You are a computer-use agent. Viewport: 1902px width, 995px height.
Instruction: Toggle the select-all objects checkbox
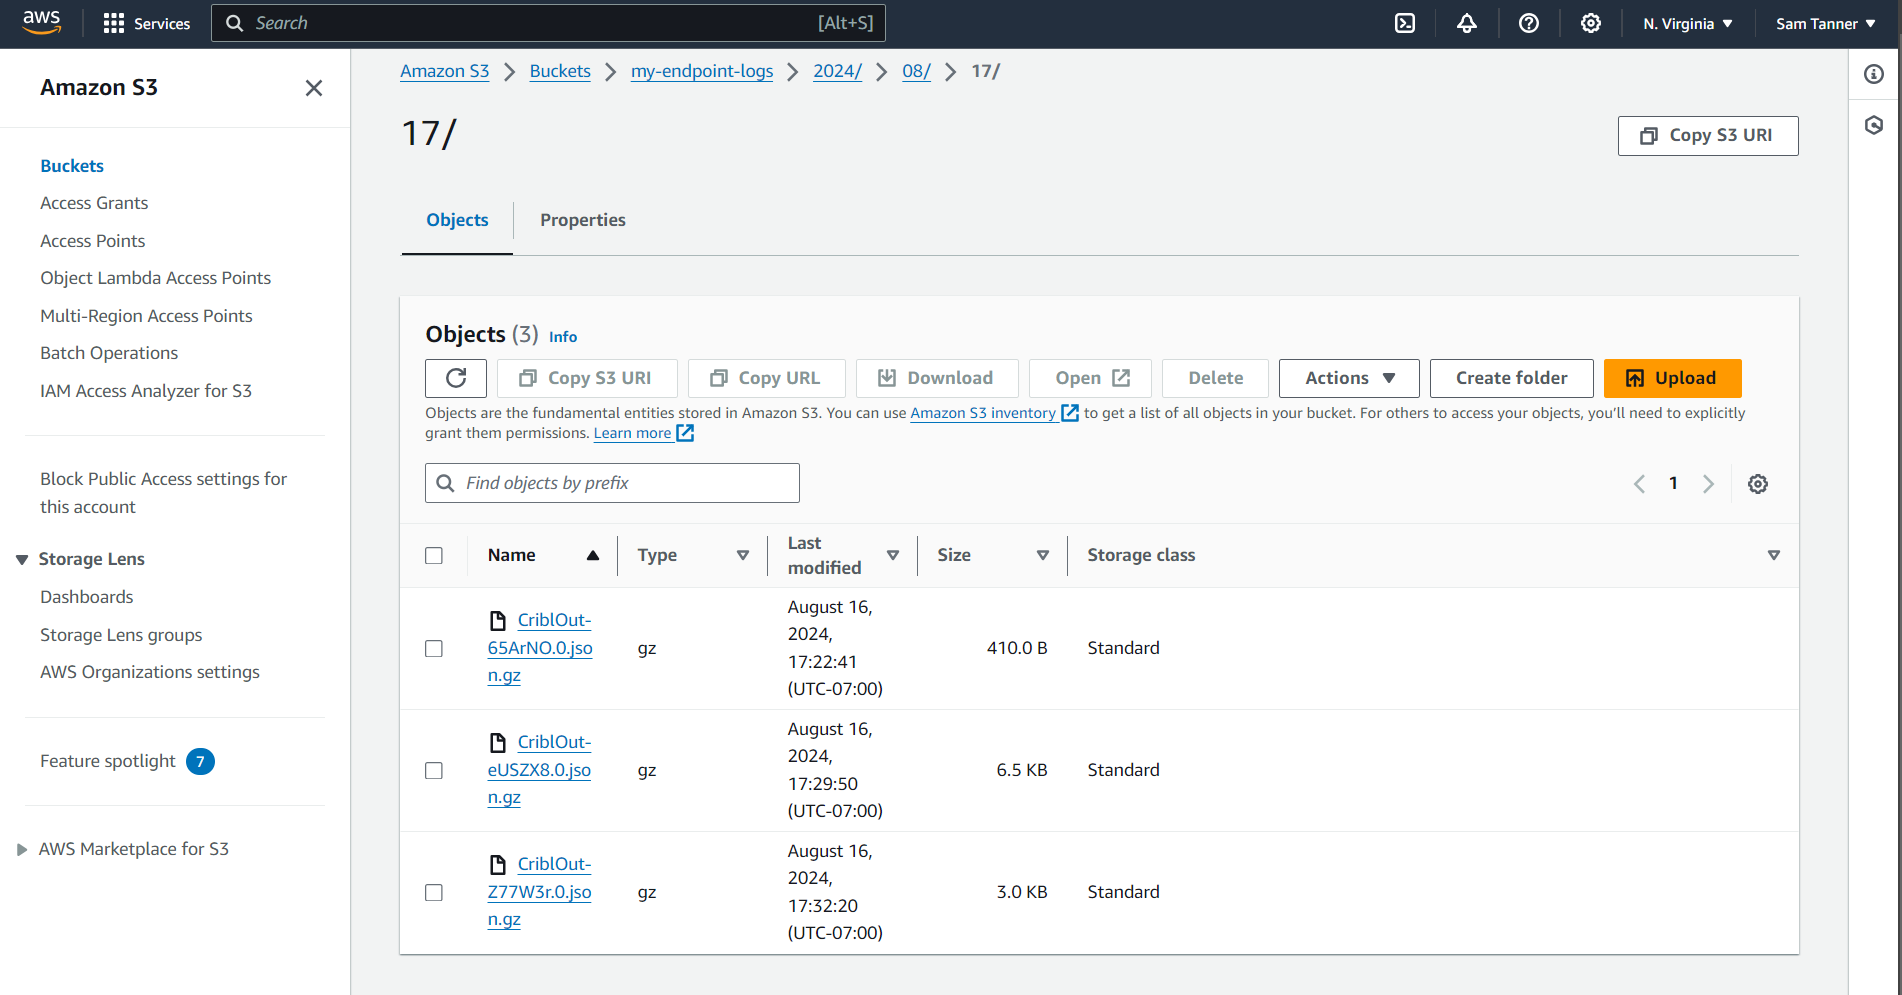(434, 555)
